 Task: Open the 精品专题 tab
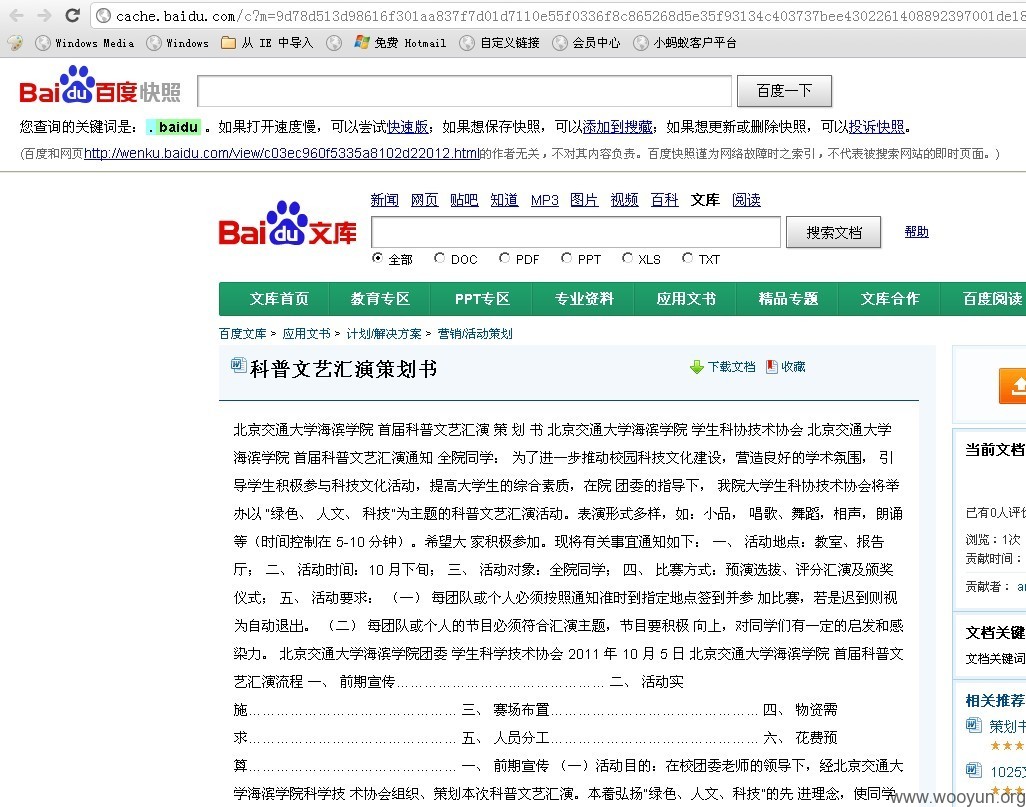point(788,299)
